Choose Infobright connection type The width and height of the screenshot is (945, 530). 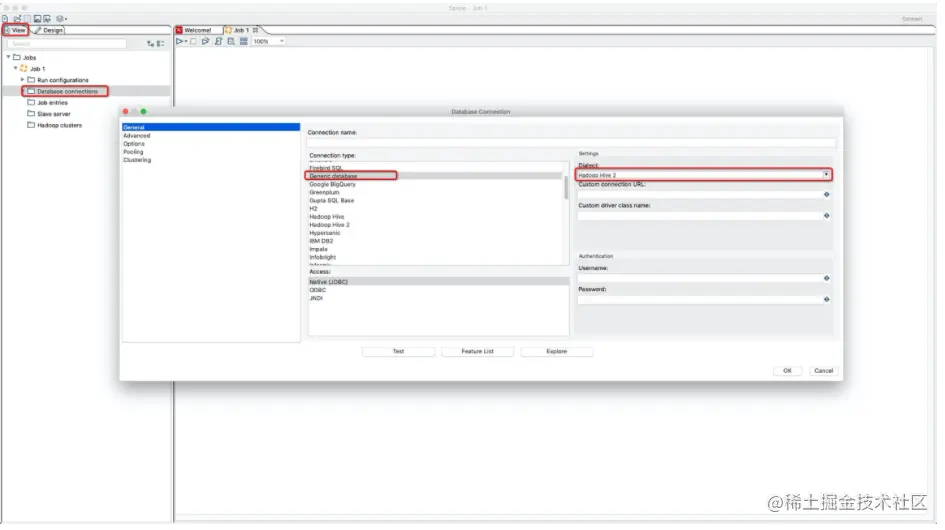tap(323, 257)
